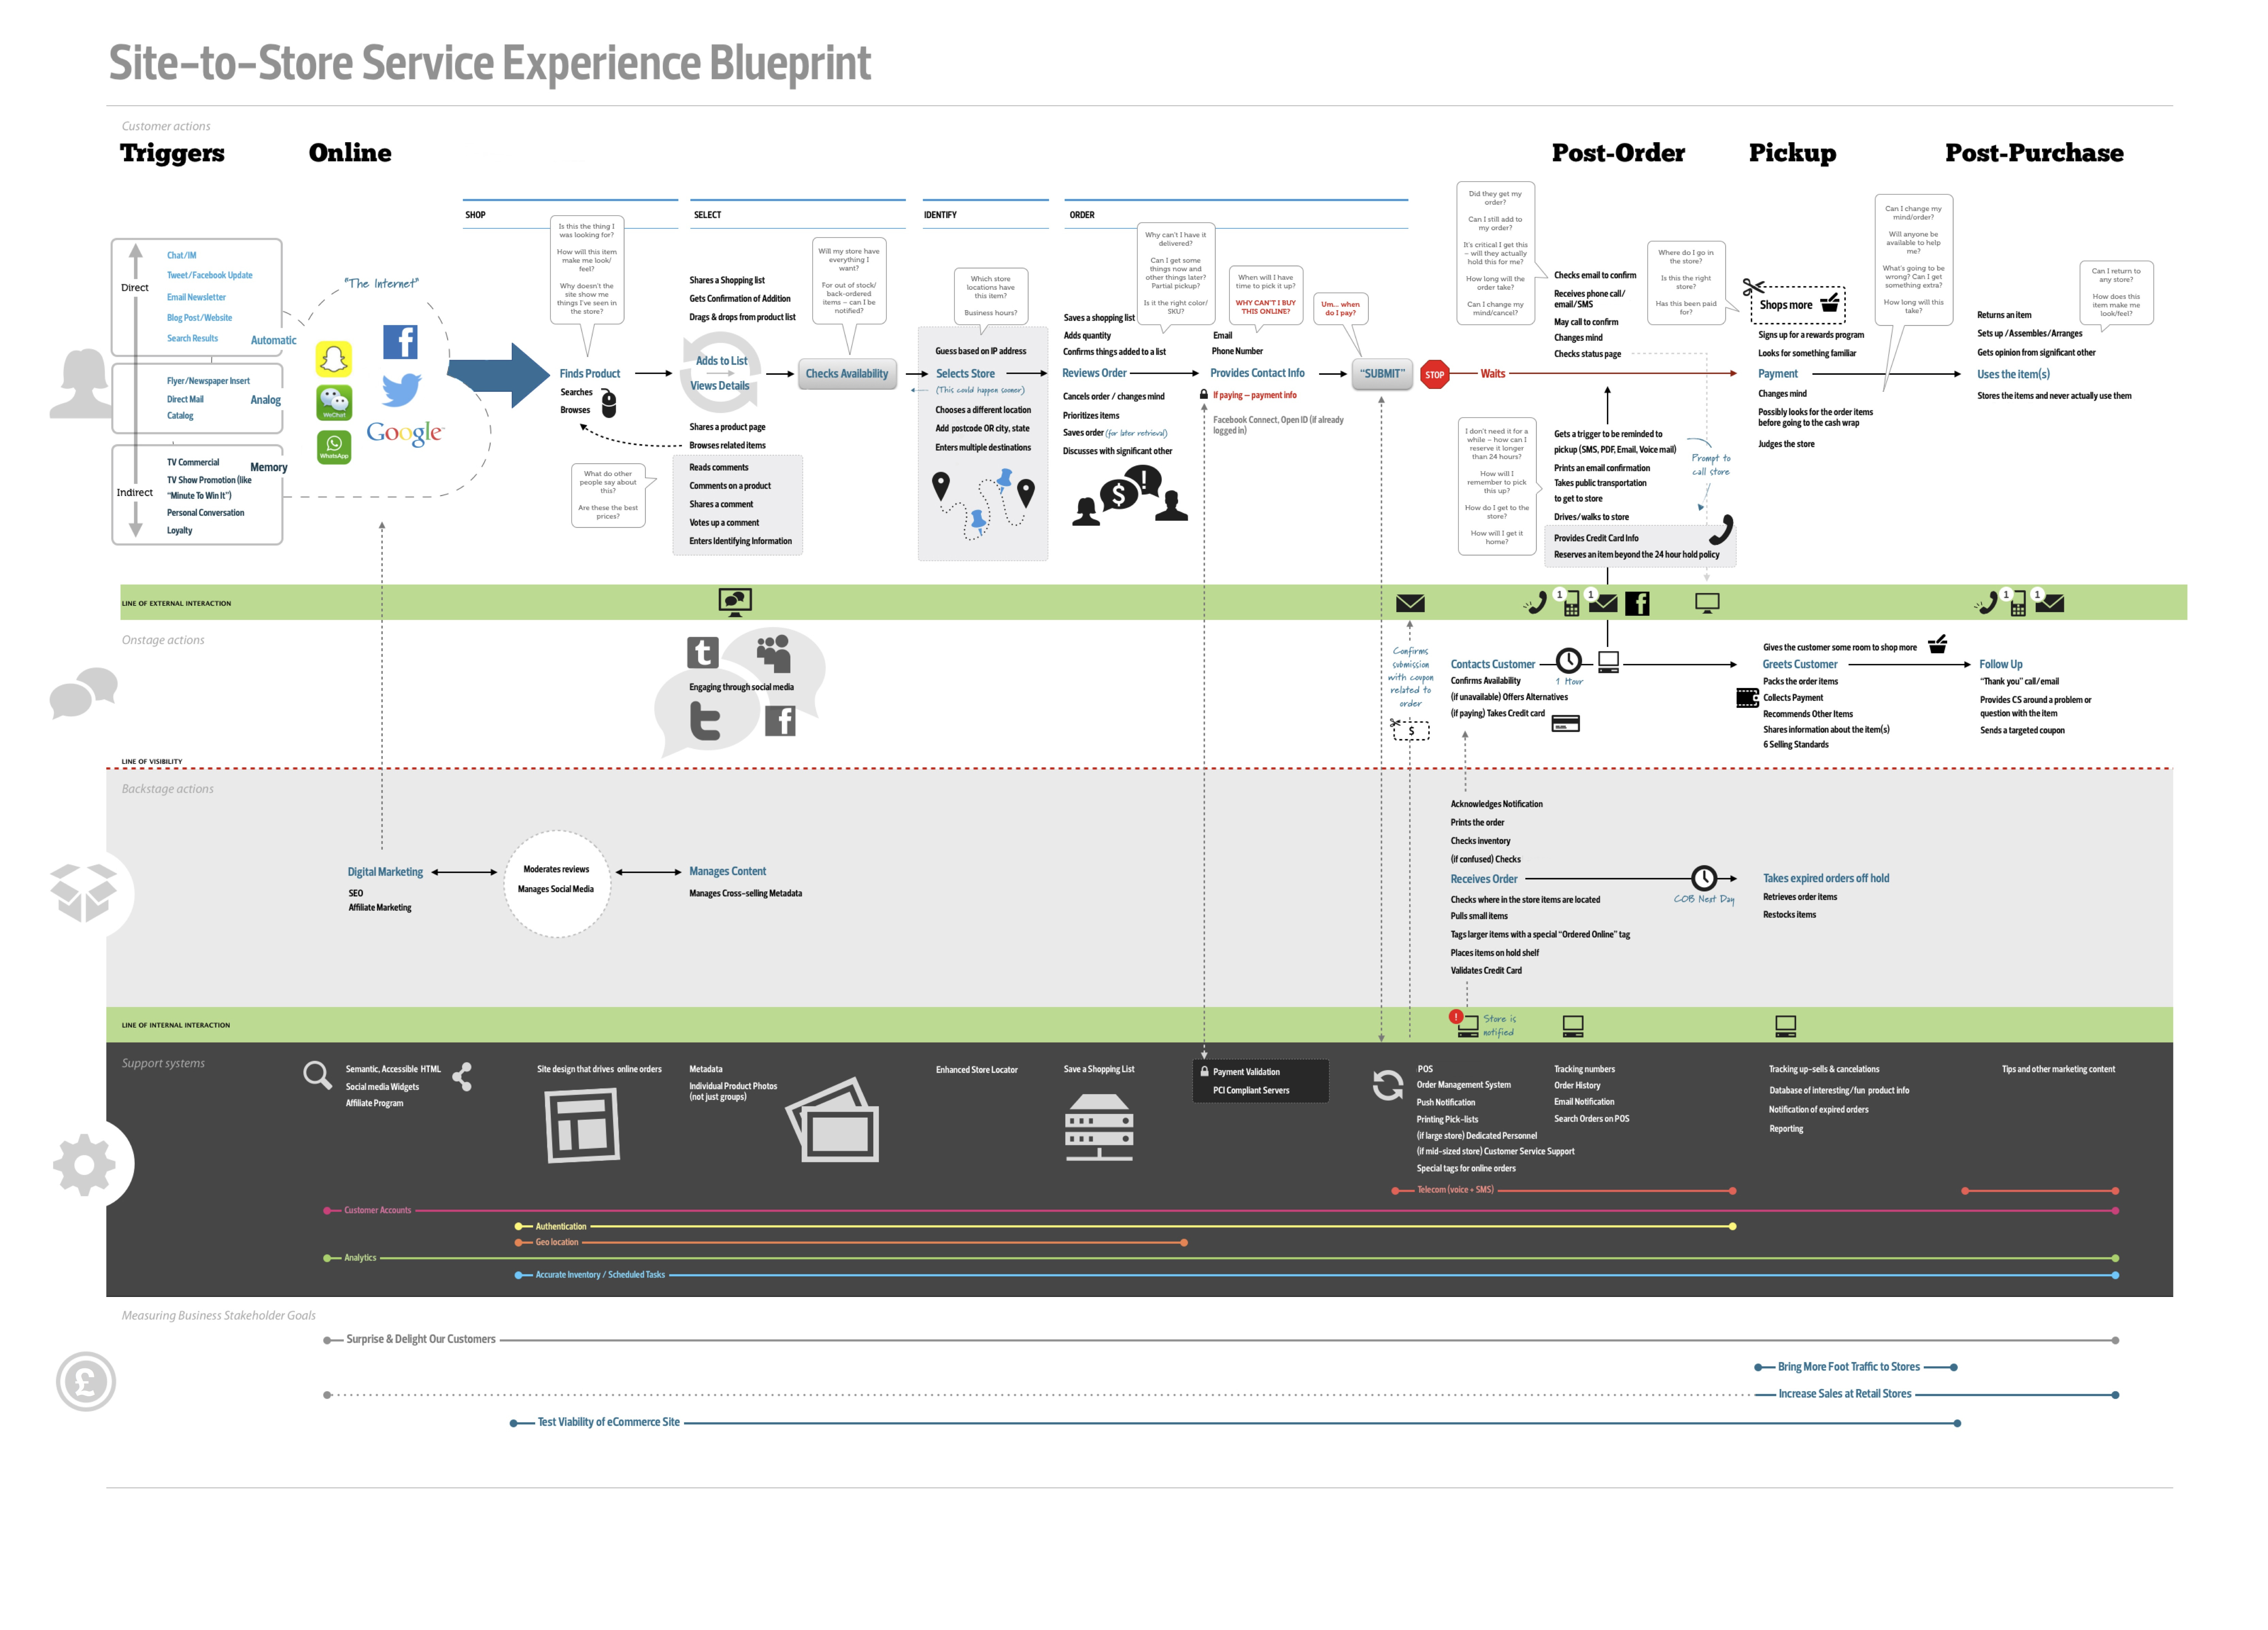Click the pound currency coin icon

click(x=86, y=1381)
